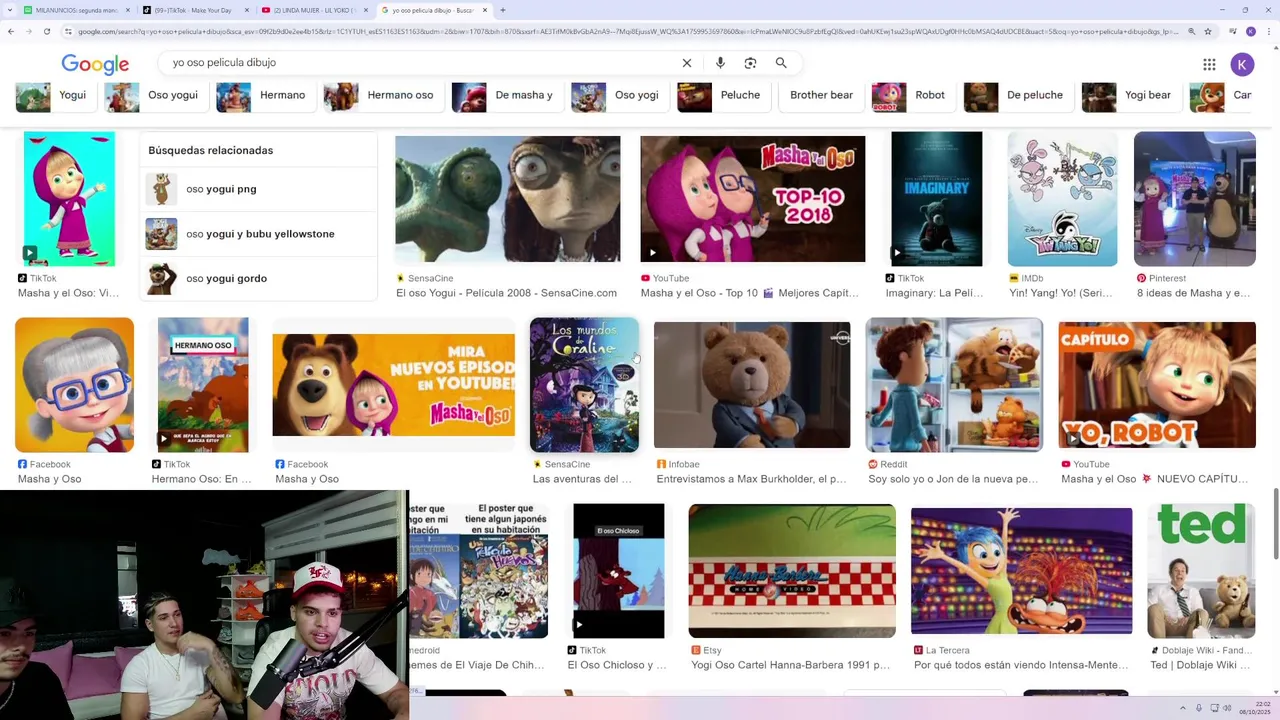Go to the Google logo homepage

click(x=95, y=64)
